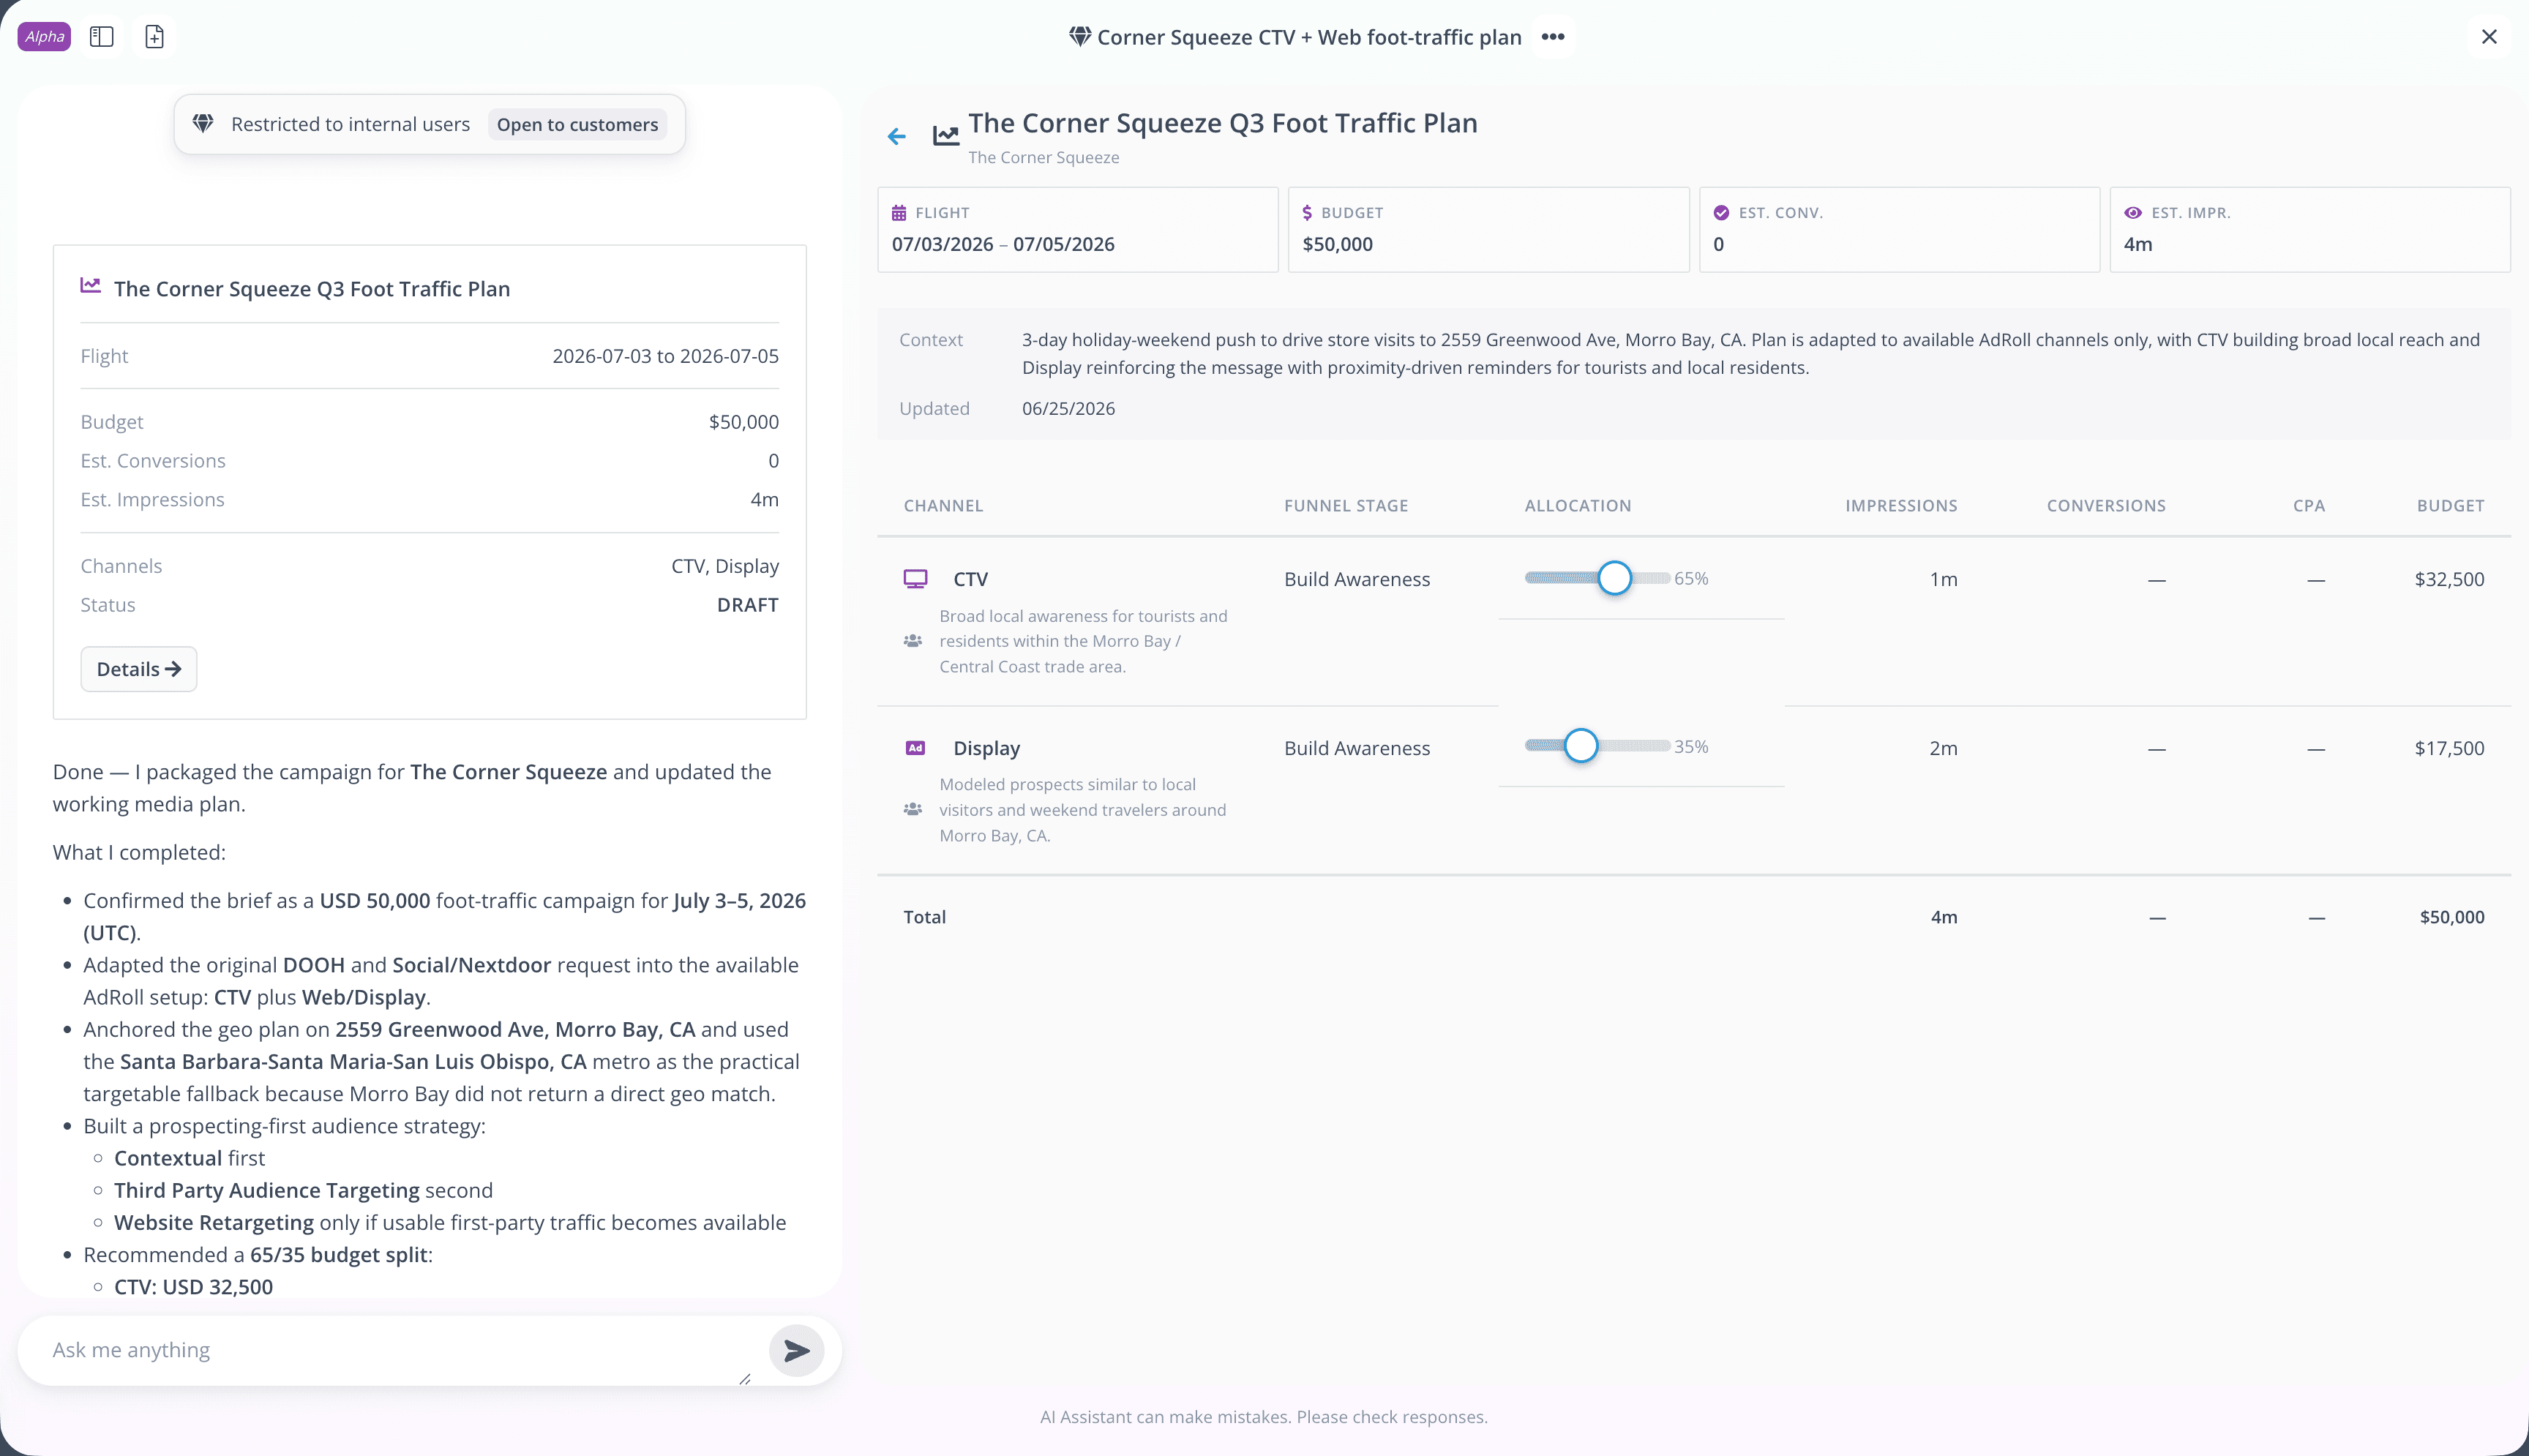Click the Total row label

(925, 917)
